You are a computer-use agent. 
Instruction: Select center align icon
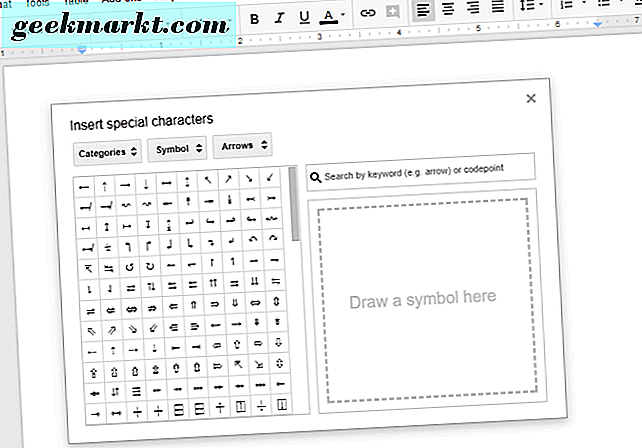[449, 12]
